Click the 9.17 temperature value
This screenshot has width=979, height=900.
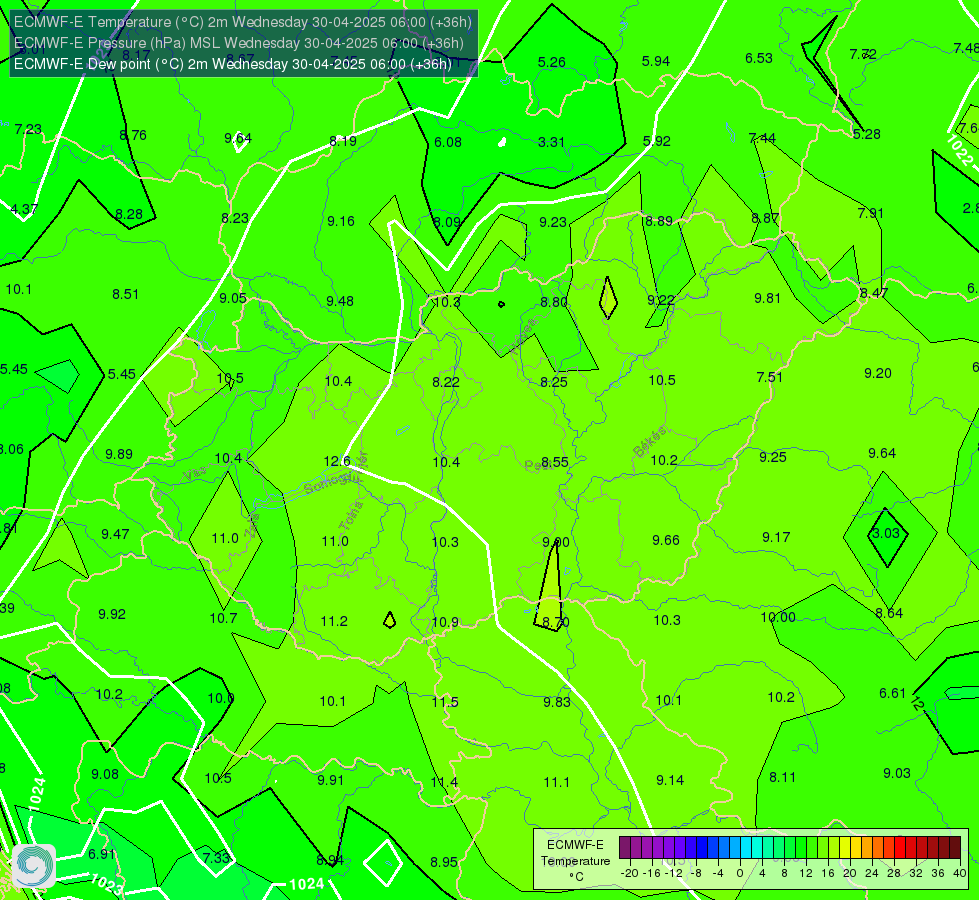[x=776, y=537]
